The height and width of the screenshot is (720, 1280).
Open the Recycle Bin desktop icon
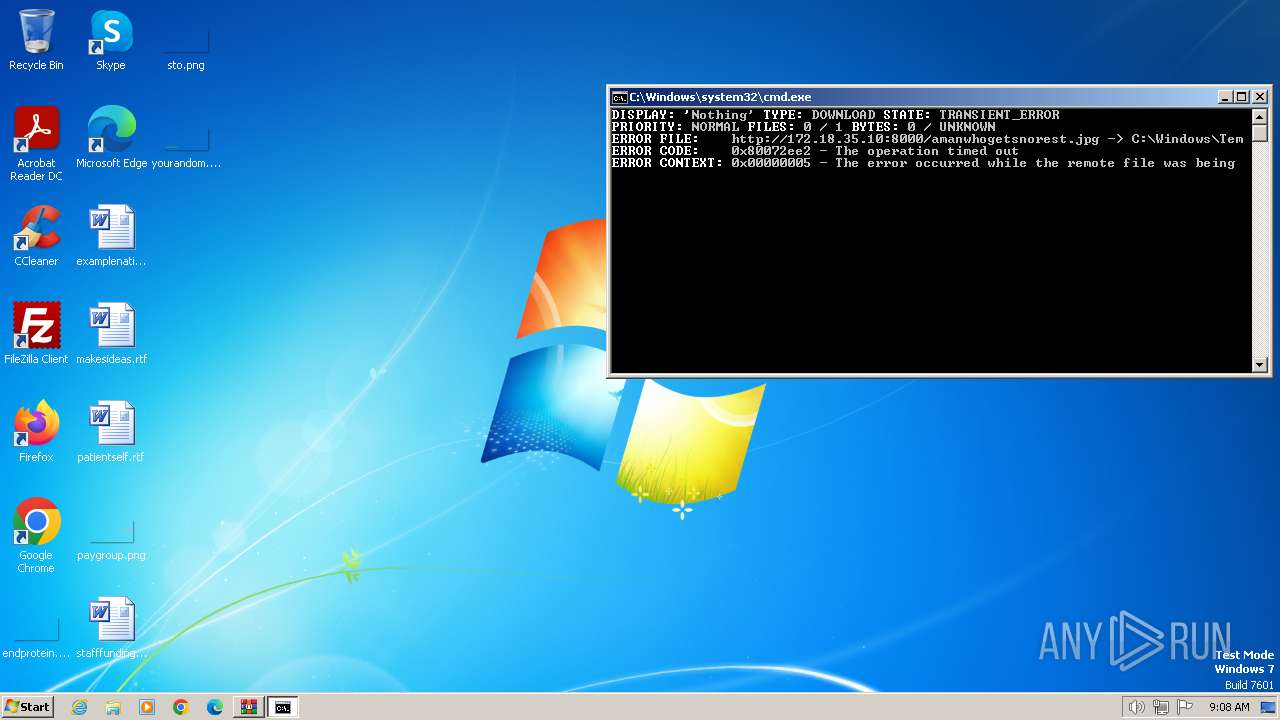[x=36, y=40]
